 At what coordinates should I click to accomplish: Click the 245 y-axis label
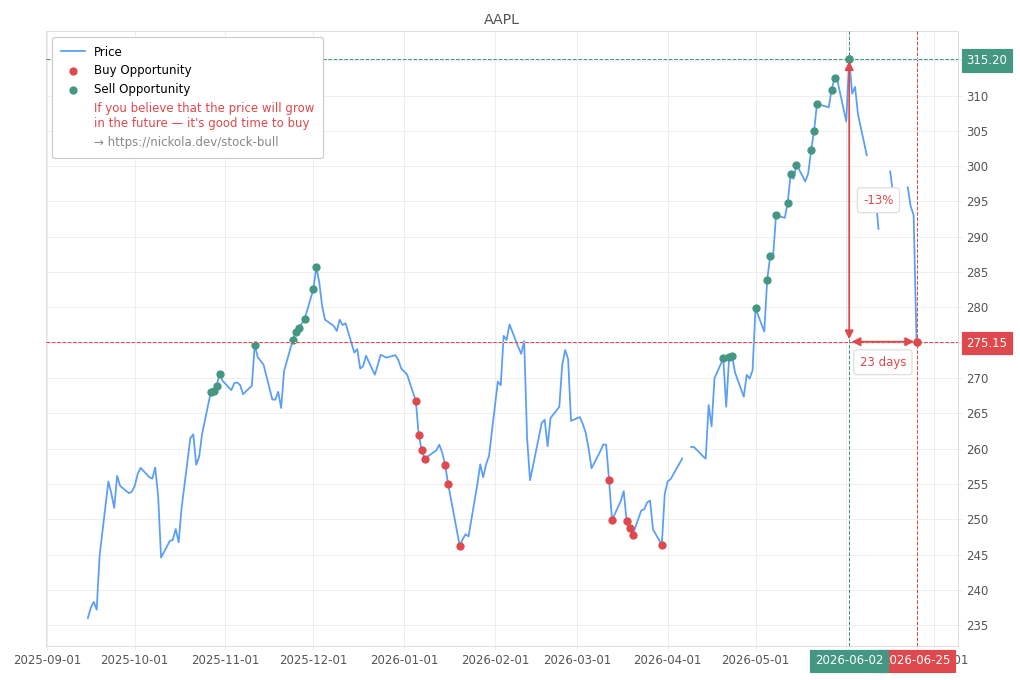977,556
